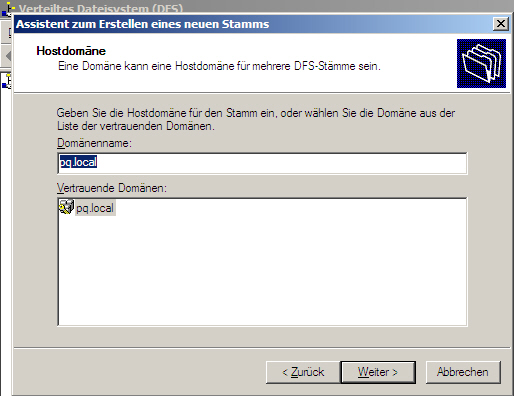Click the gray back arrow in background toolbar

click(8, 56)
